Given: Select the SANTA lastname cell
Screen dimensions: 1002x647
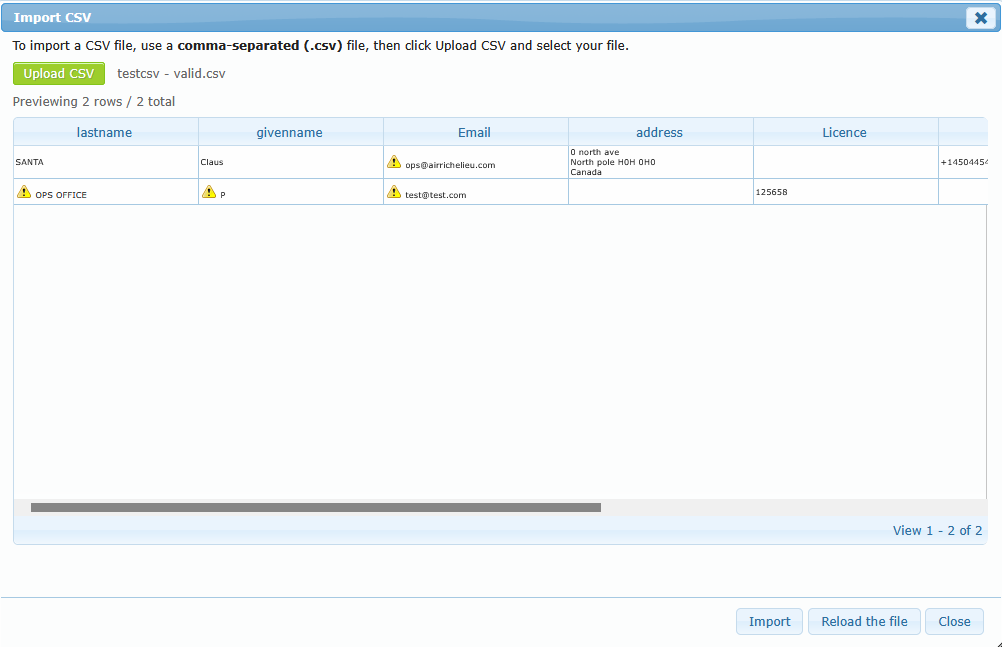Looking at the screenshot, I should coord(104,162).
